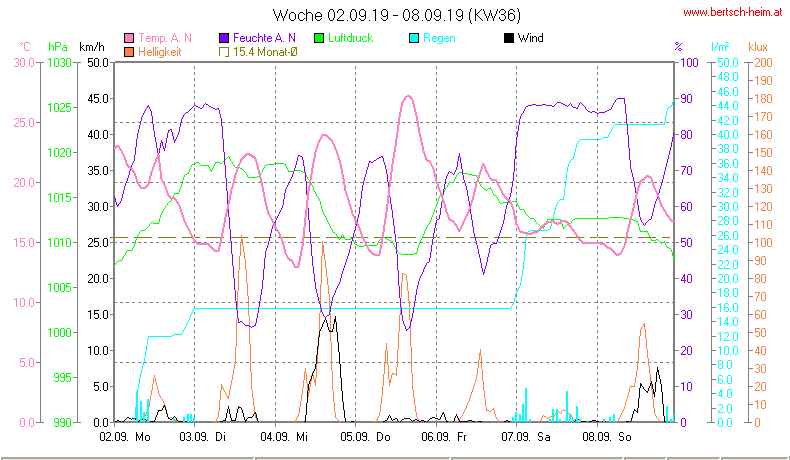Click the 44.0 rain axis value
The image size is (790, 460).
(x=728, y=106)
